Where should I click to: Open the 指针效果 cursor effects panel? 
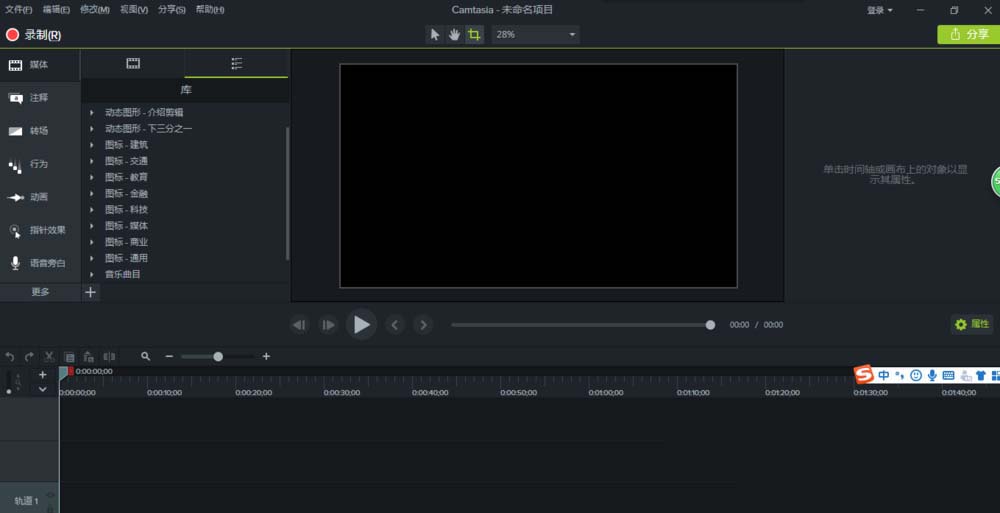click(x=39, y=230)
